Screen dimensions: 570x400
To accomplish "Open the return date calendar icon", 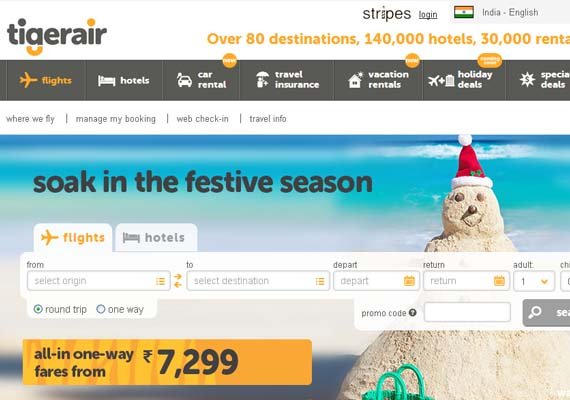I will point(499,281).
